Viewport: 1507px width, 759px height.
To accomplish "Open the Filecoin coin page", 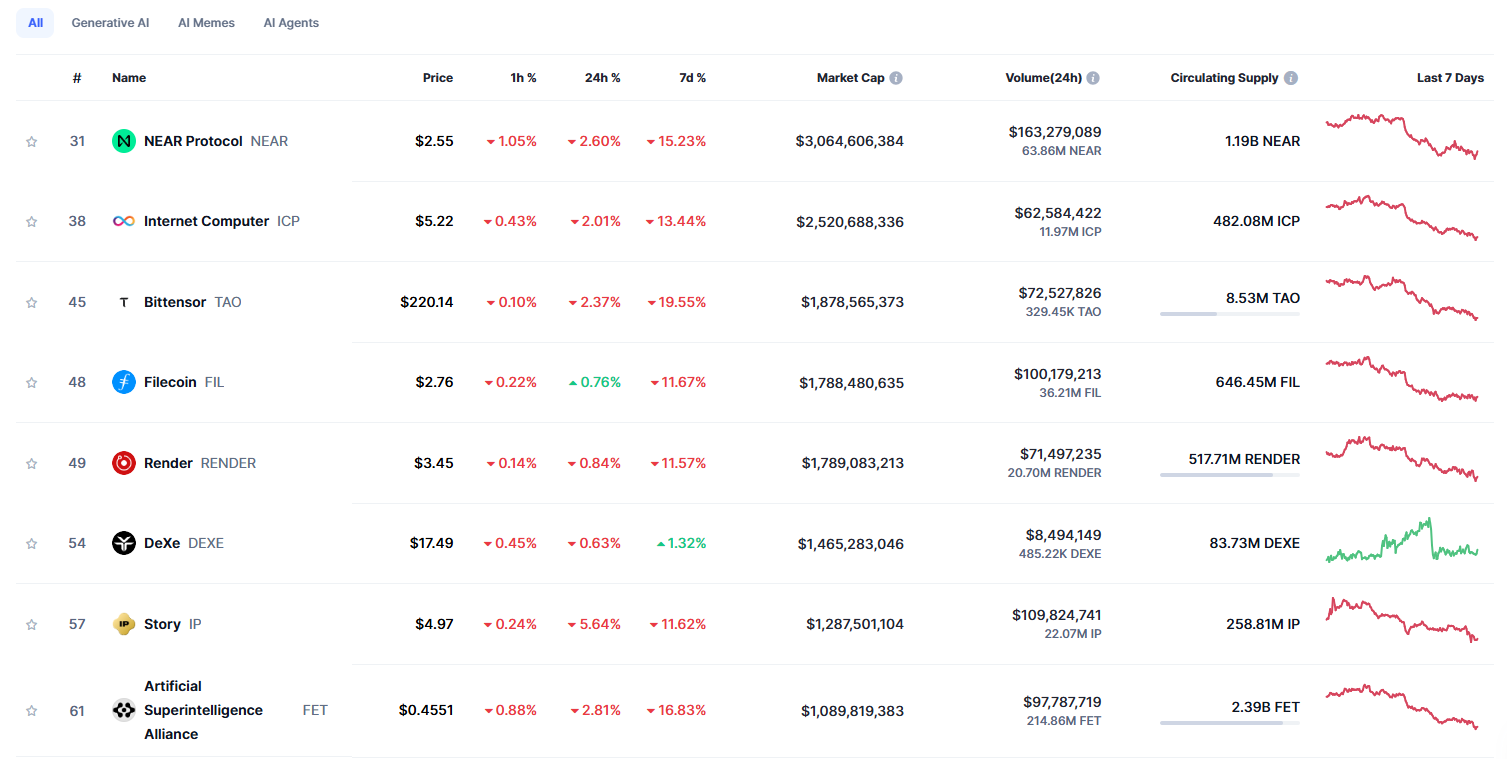I will 170,382.
